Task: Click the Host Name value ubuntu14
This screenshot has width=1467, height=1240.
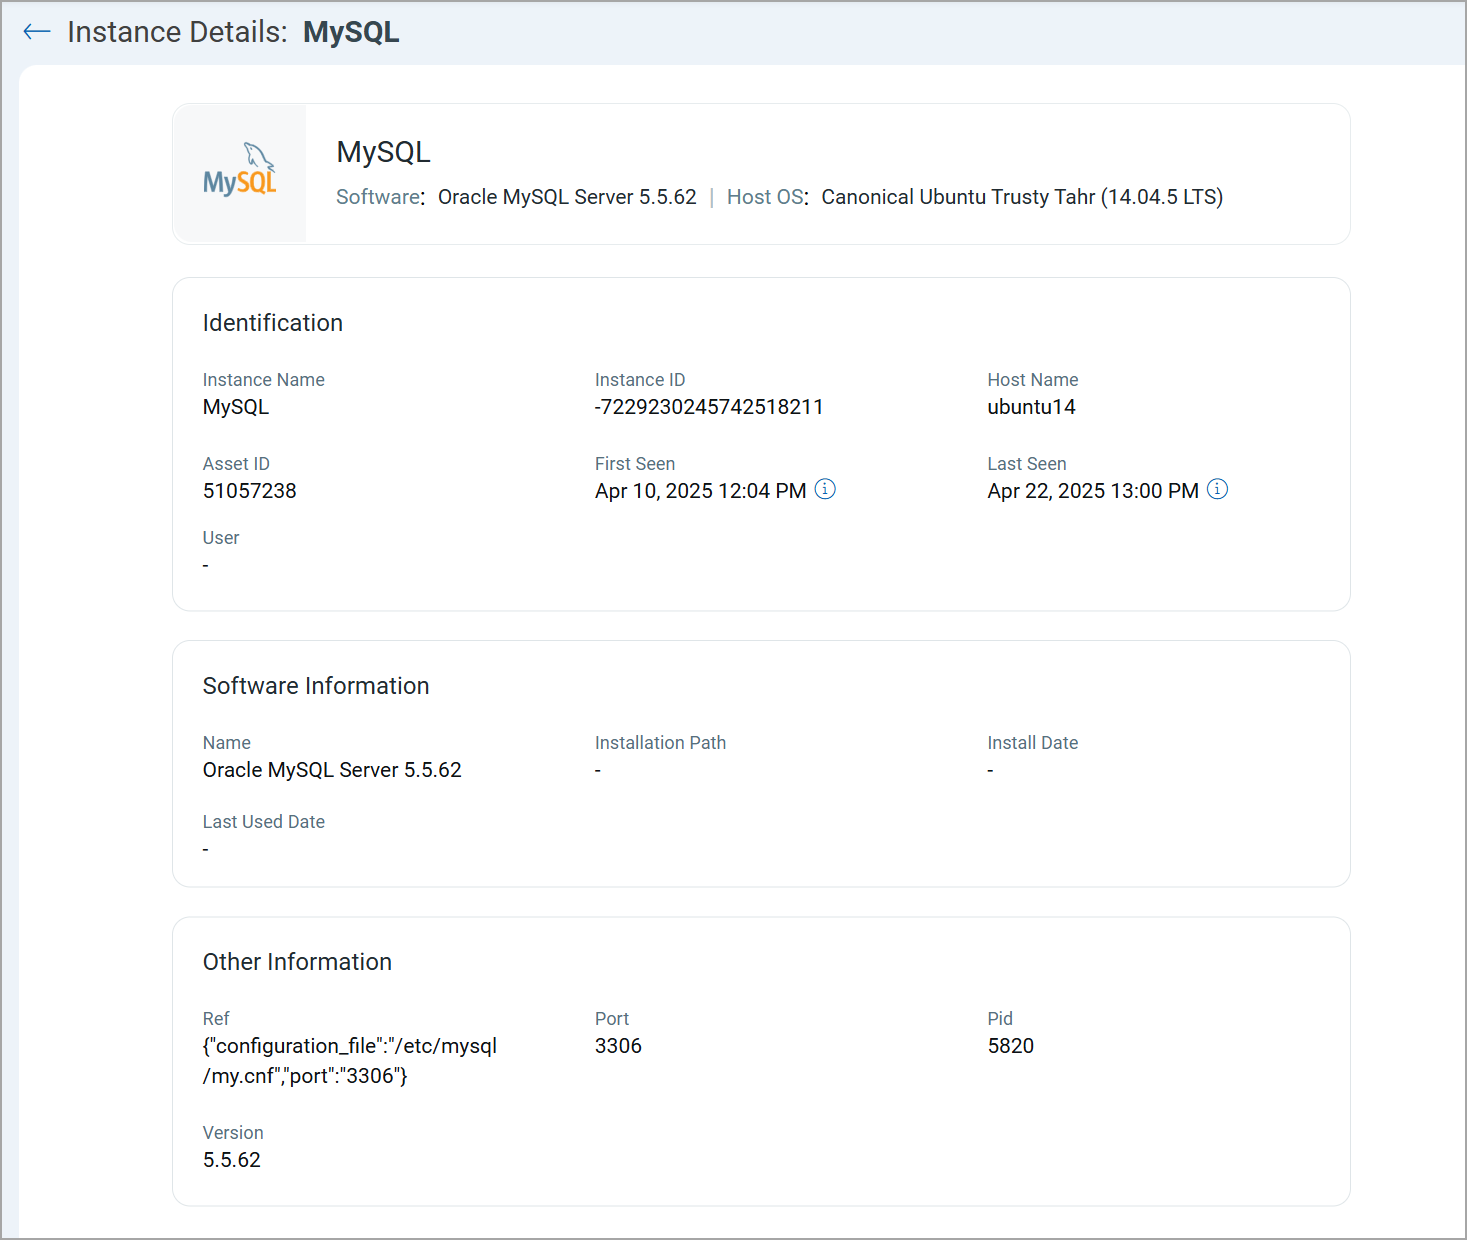Action: pos(1031,407)
